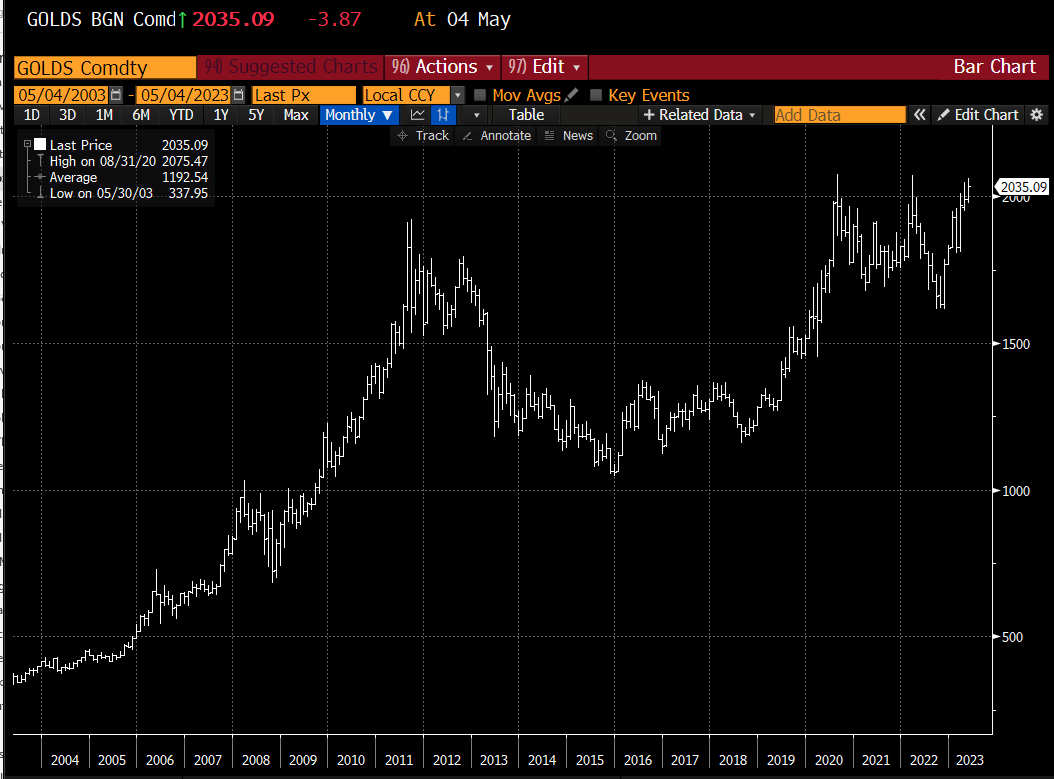Screen dimensions: 1054x779
Task: Select the Annotate drawing tool
Action: [496, 135]
